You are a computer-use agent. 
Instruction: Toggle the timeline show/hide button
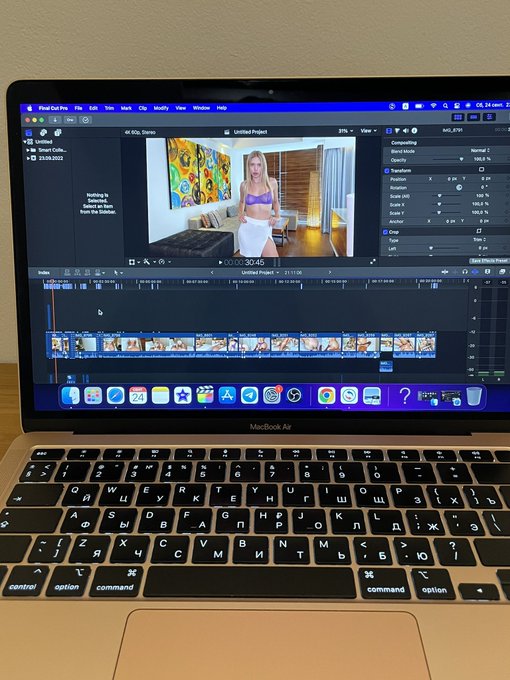(474, 117)
